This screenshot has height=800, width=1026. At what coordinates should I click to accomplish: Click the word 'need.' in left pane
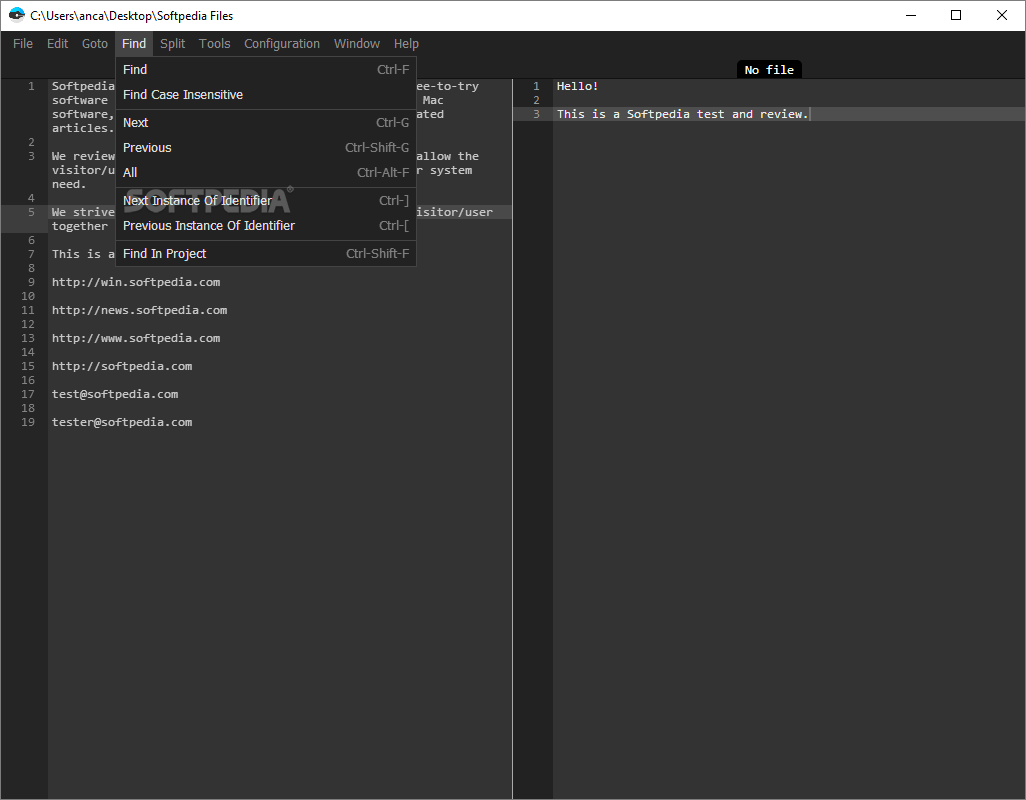click(x=69, y=184)
